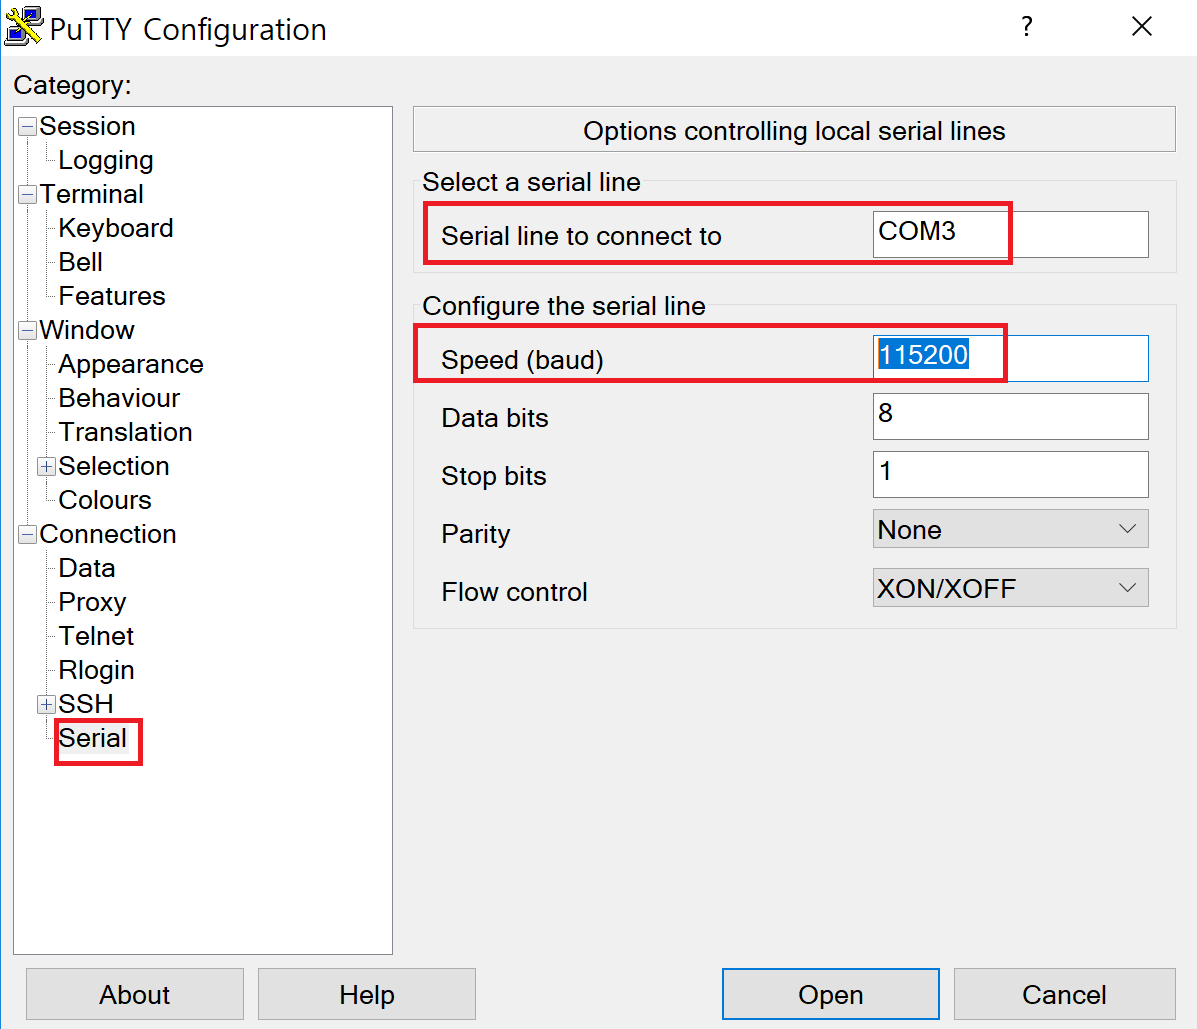Select the Session category
This screenshot has width=1197, height=1029.
(87, 126)
